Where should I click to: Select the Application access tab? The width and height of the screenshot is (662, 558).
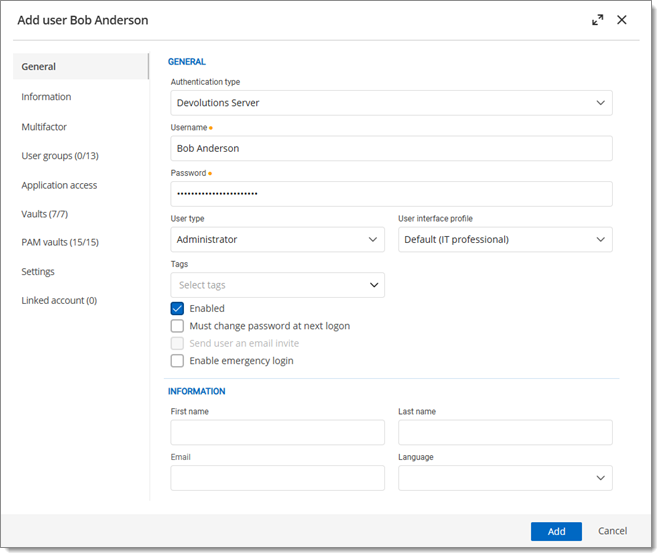(x=59, y=185)
